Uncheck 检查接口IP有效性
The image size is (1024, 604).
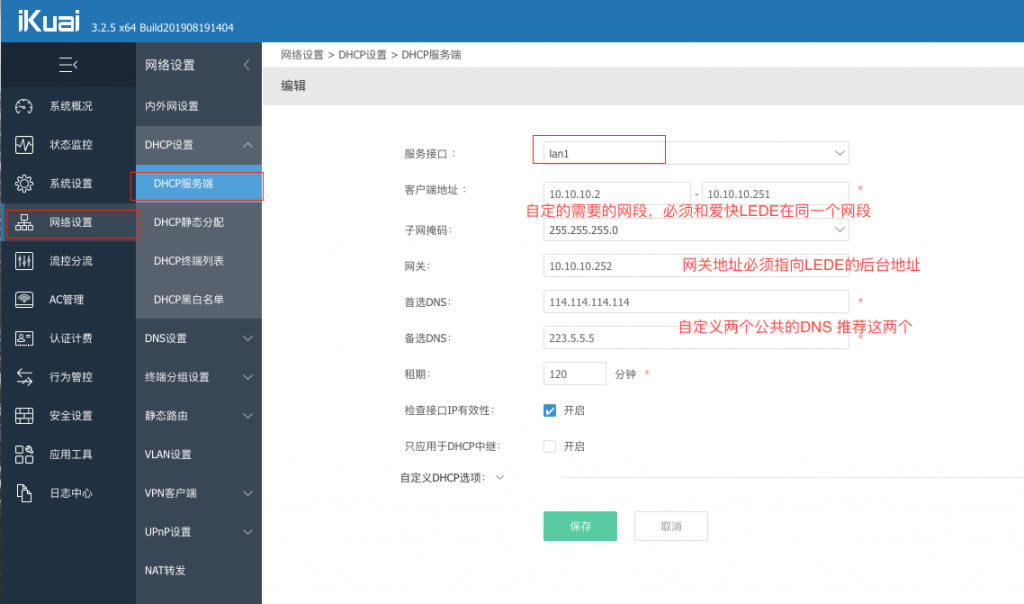tap(549, 410)
